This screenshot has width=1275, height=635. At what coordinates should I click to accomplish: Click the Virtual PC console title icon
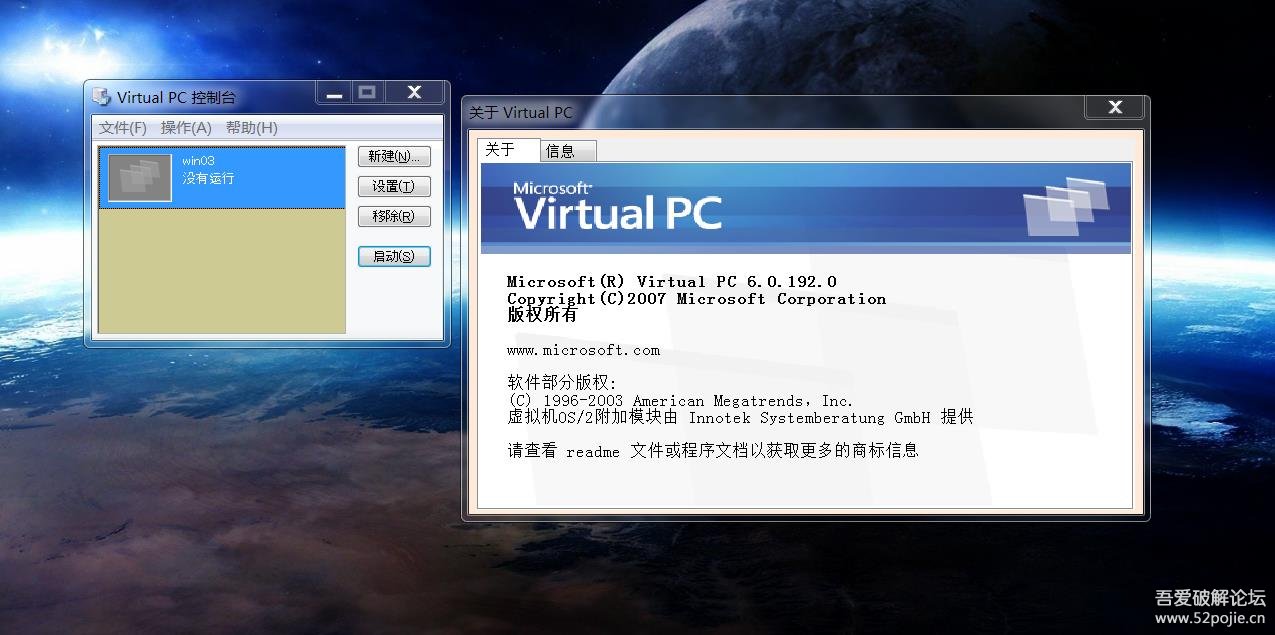[101, 97]
